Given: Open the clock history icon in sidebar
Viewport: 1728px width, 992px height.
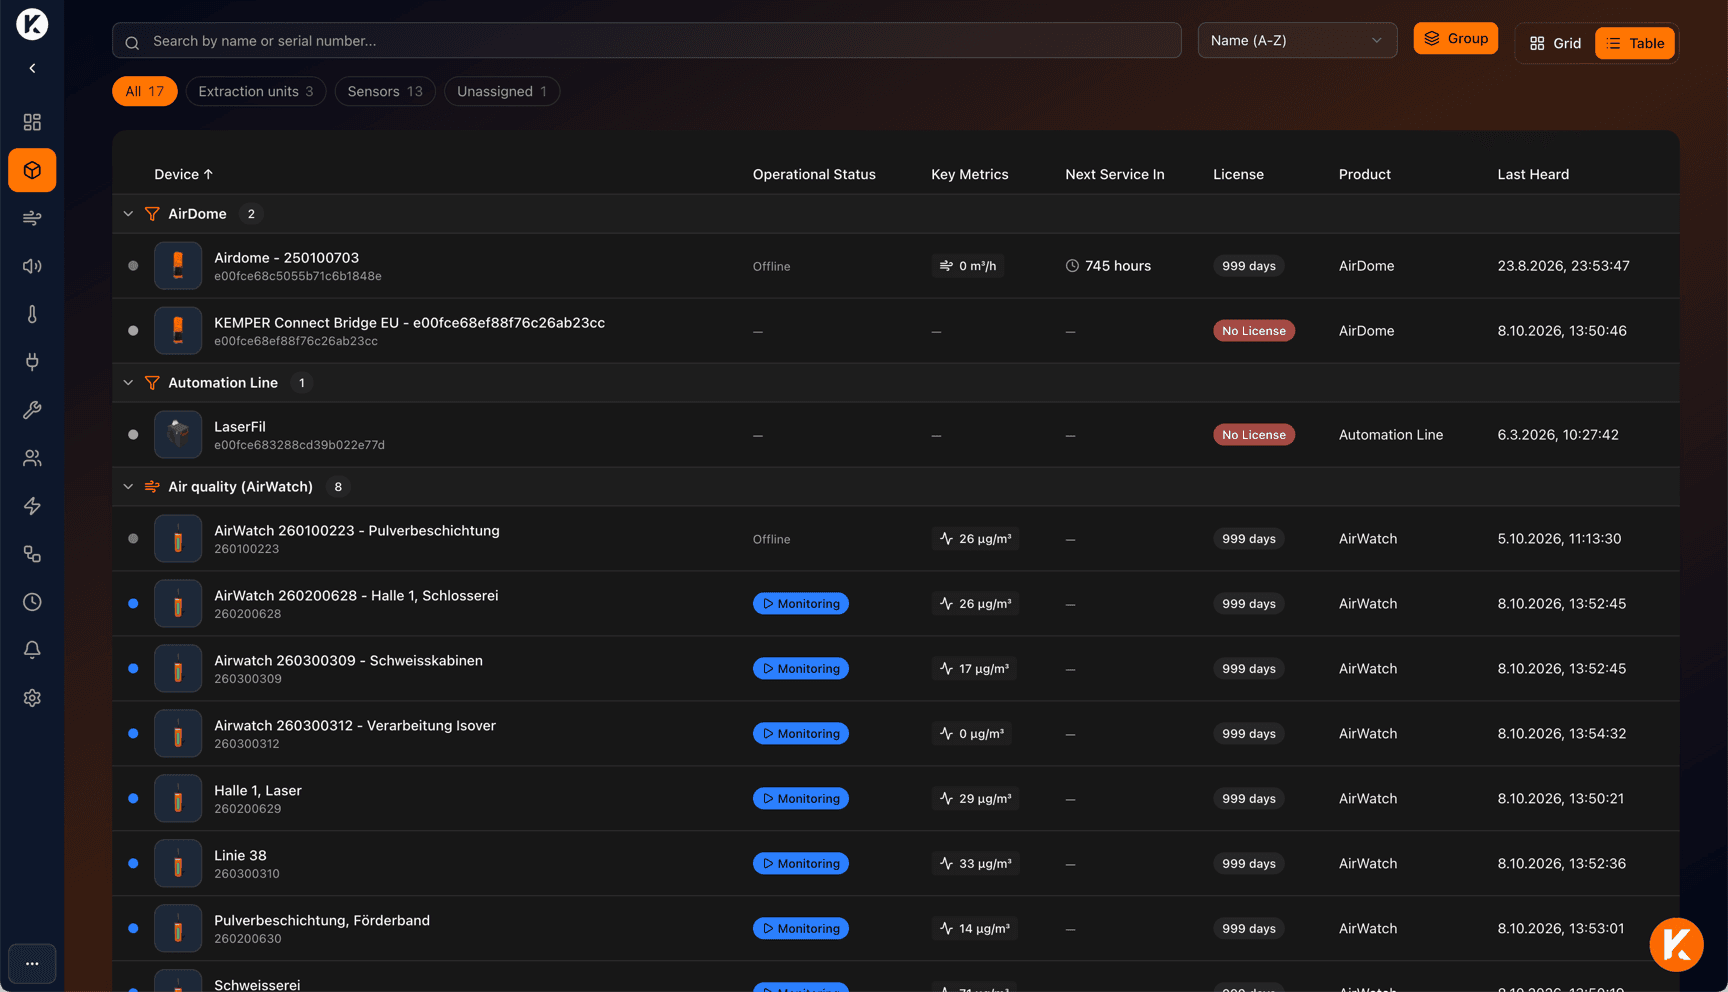Looking at the screenshot, I should tap(32, 602).
